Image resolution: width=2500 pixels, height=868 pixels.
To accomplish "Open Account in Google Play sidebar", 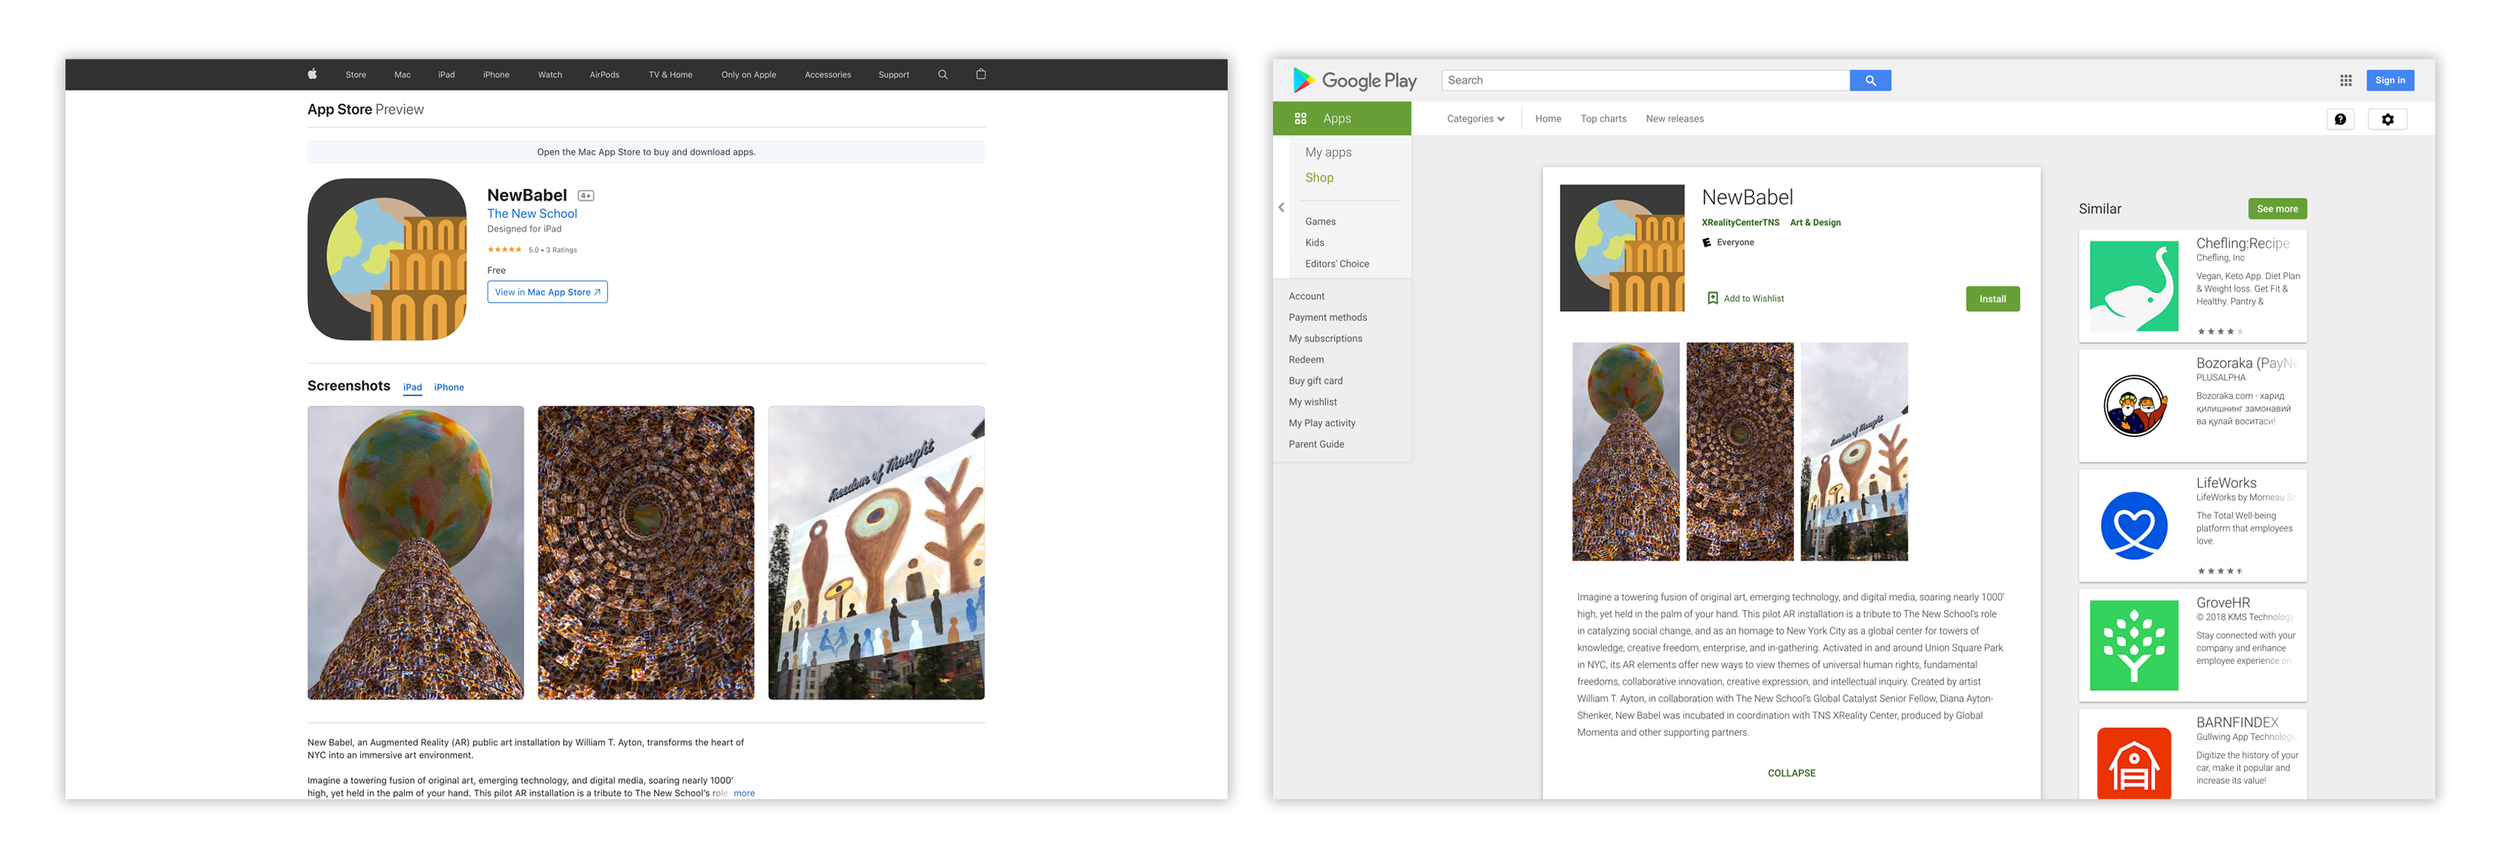I will click(1306, 296).
